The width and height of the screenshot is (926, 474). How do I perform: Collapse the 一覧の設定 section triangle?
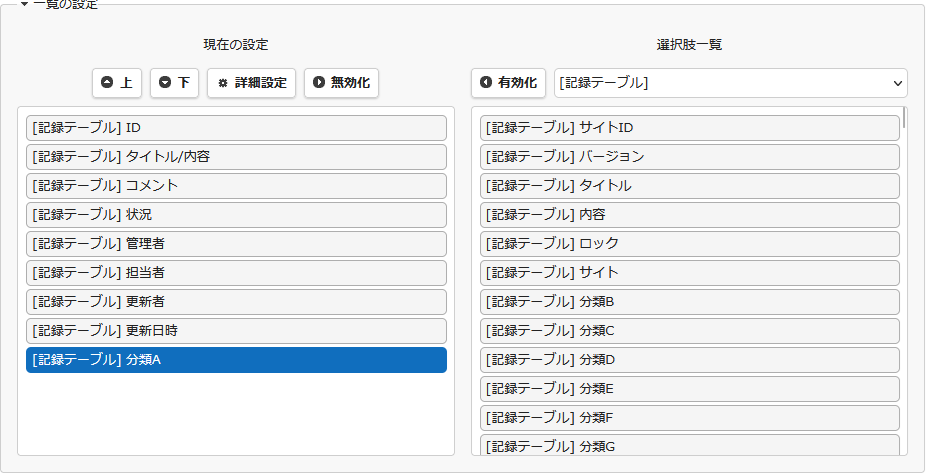[x=24, y=4]
